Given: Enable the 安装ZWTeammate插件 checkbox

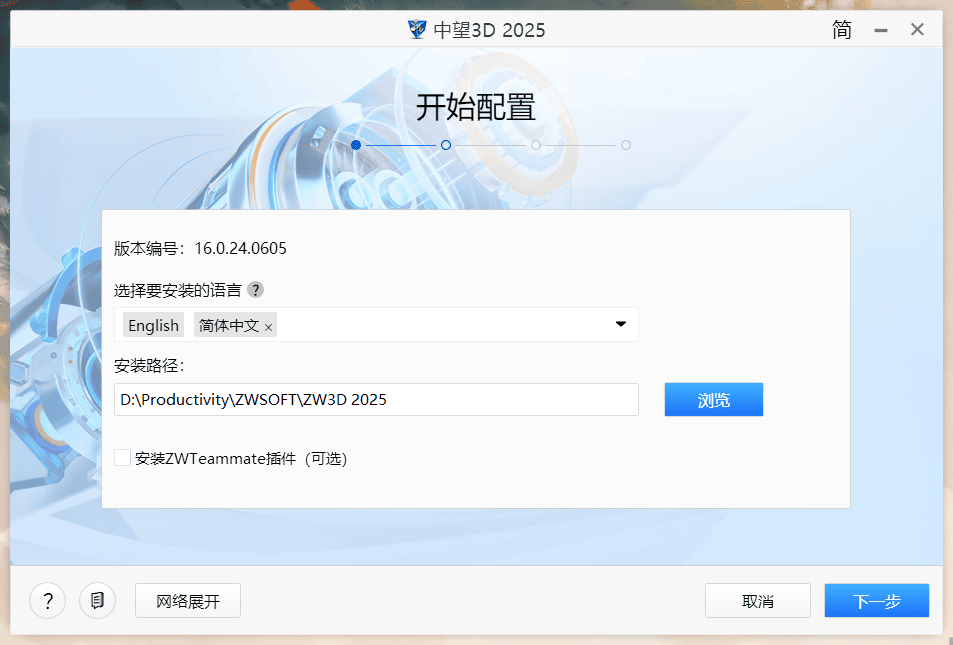Looking at the screenshot, I should [122, 458].
